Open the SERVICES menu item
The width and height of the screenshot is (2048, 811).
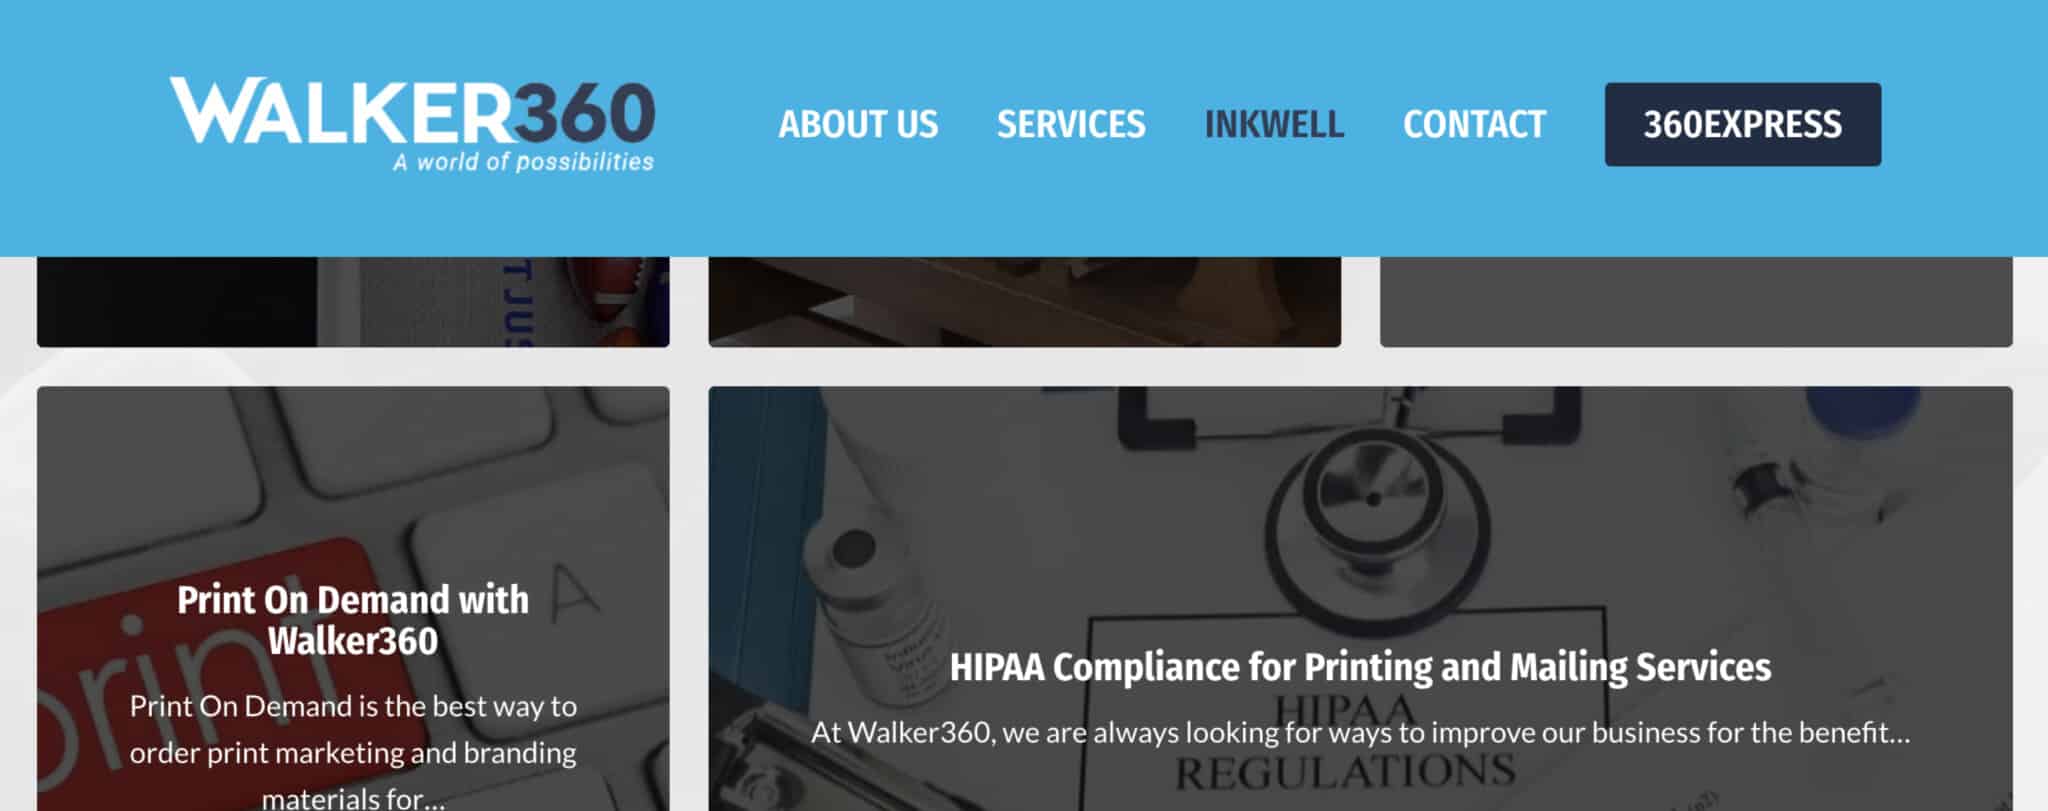[x=1071, y=125]
